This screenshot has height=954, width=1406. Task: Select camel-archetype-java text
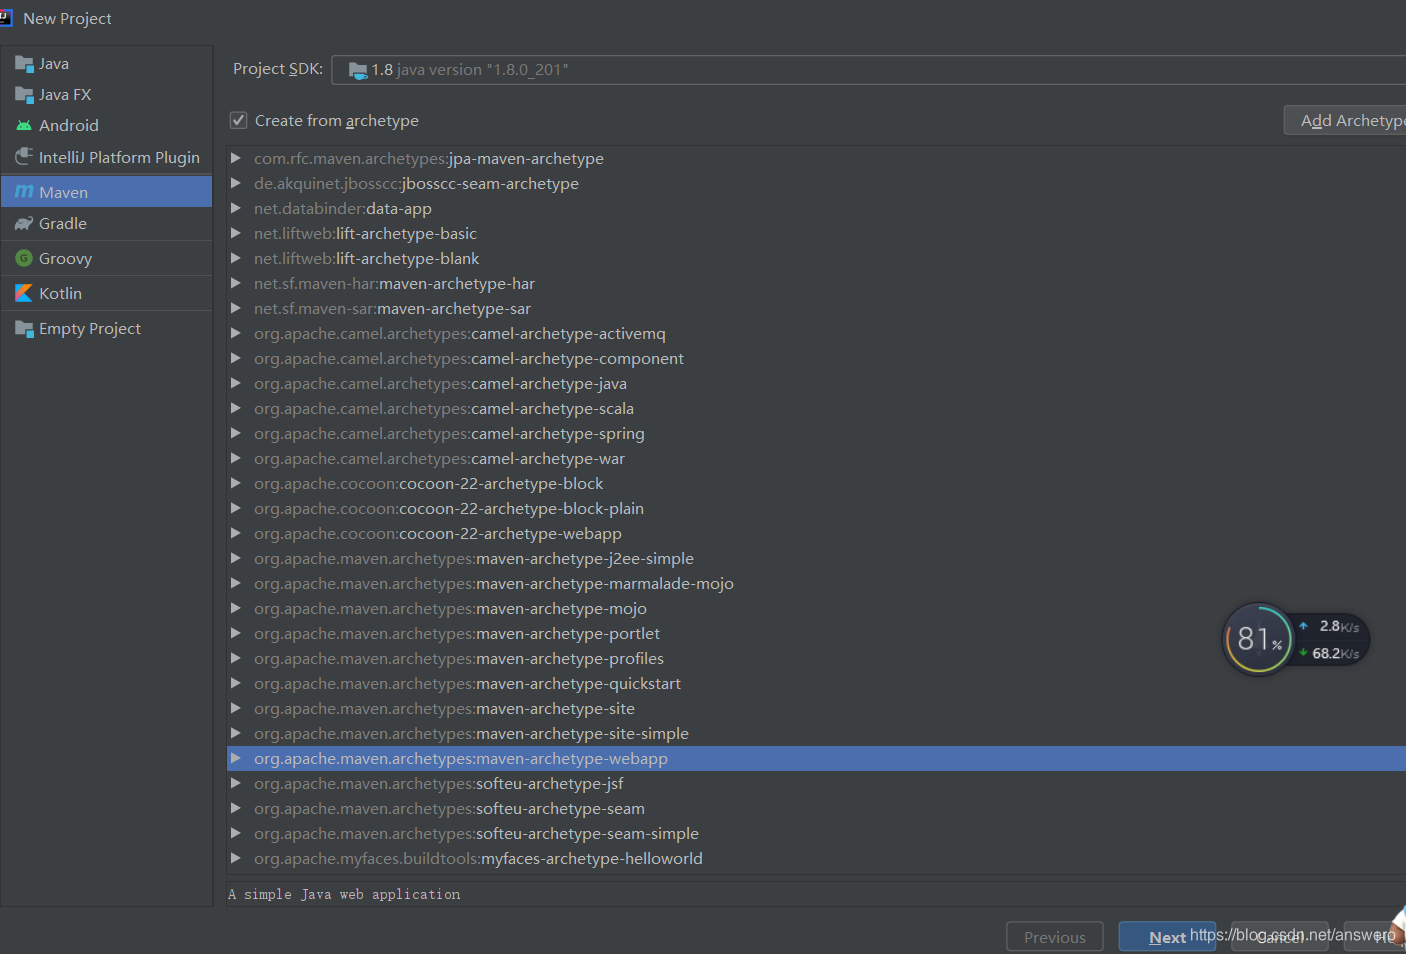[x=549, y=383]
